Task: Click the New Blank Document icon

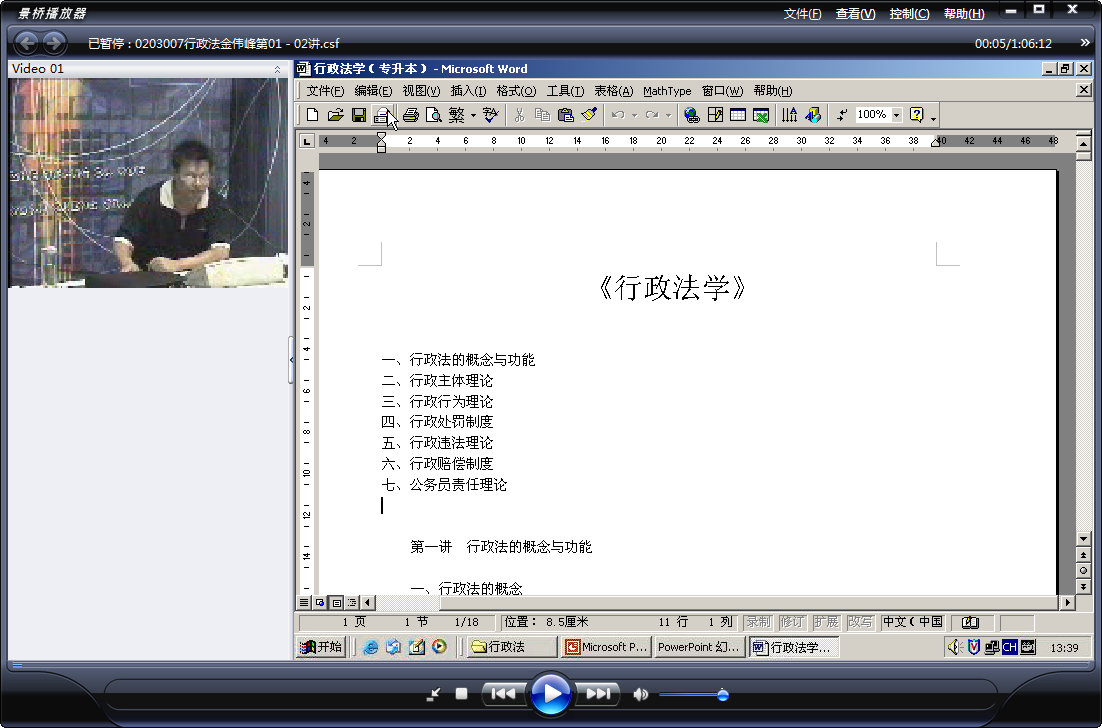Action: click(313, 115)
